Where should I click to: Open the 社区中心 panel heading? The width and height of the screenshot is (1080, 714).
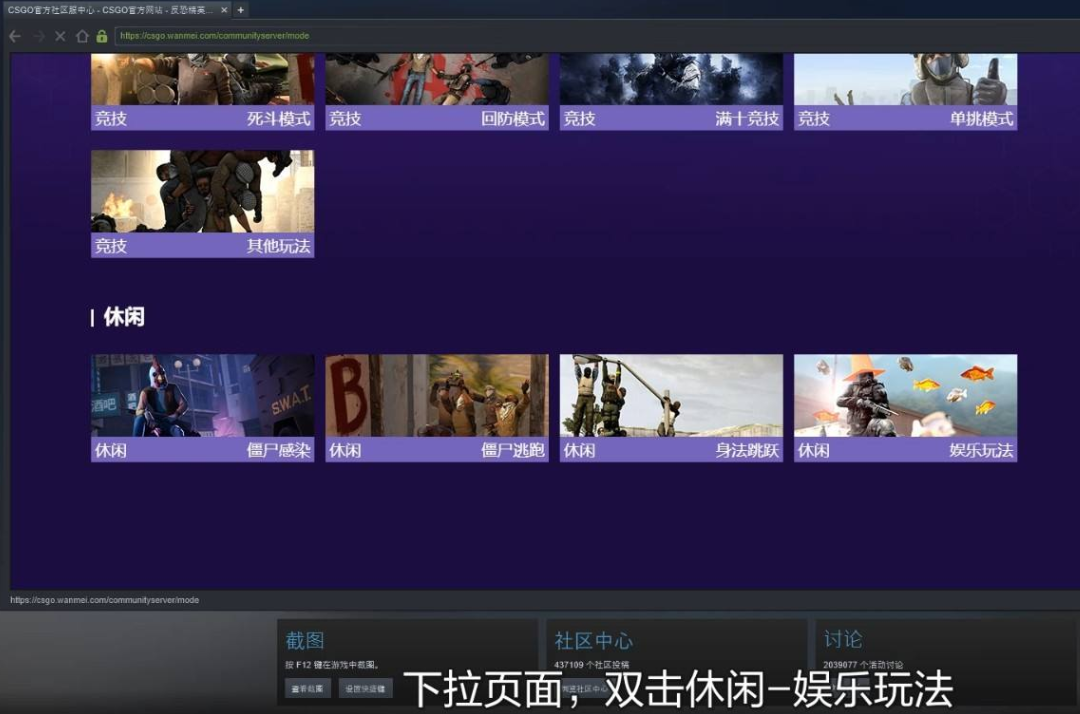pyautogui.click(x=593, y=640)
